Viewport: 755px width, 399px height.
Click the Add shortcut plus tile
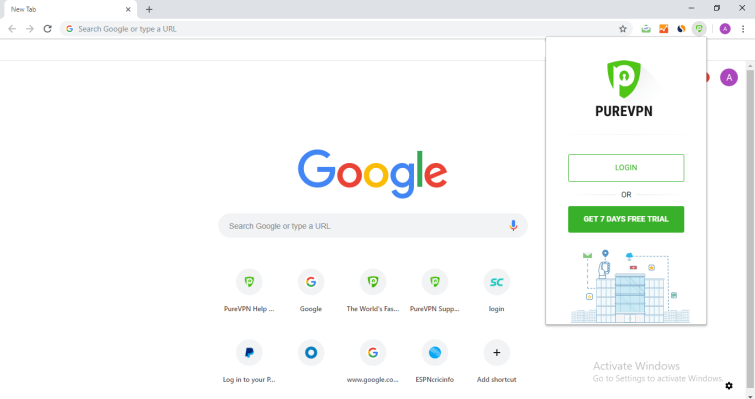pyautogui.click(x=496, y=361)
